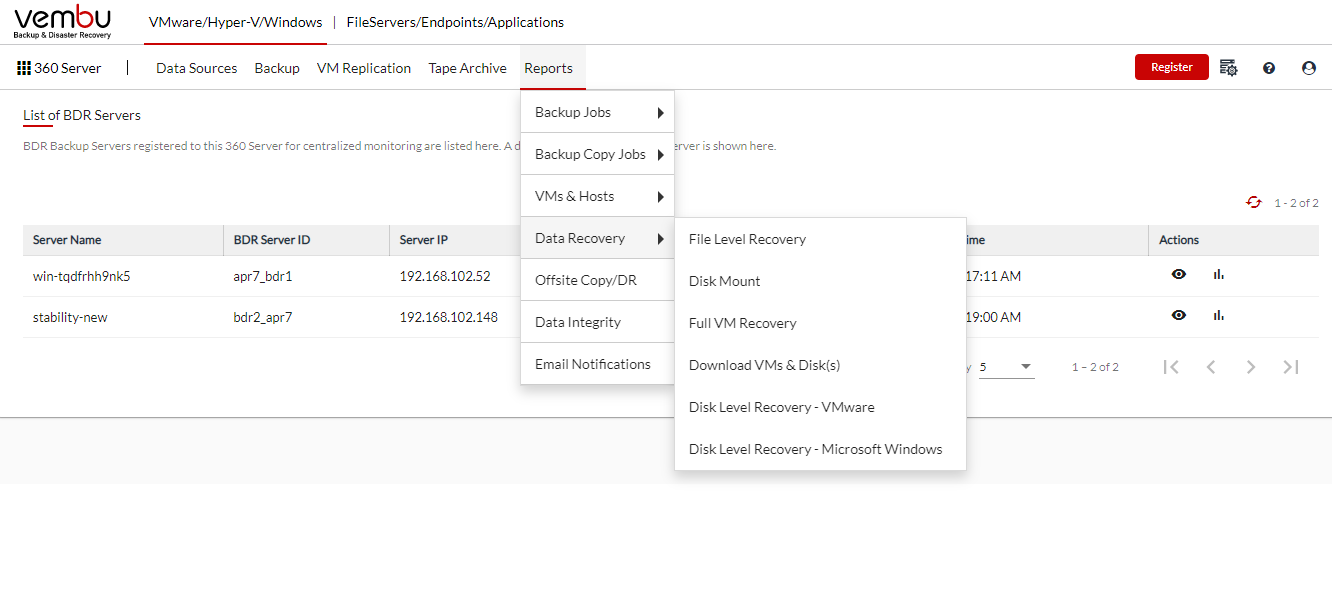Screen dimensions: 1332x604
Task: Click the Vembu logo
Action: click(63, 22)
